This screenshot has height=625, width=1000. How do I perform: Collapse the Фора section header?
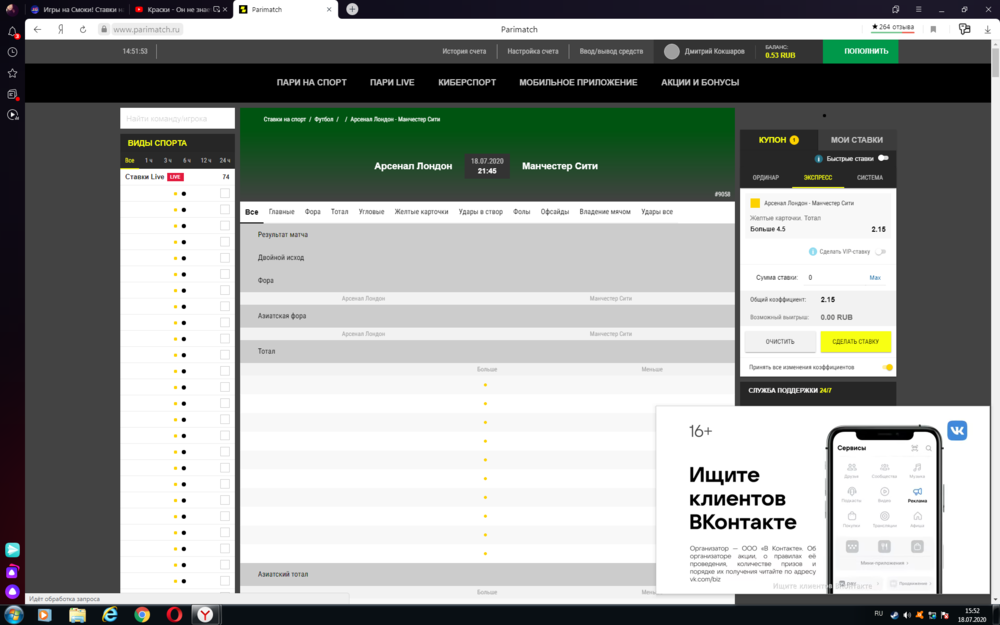tap(487, 281)
